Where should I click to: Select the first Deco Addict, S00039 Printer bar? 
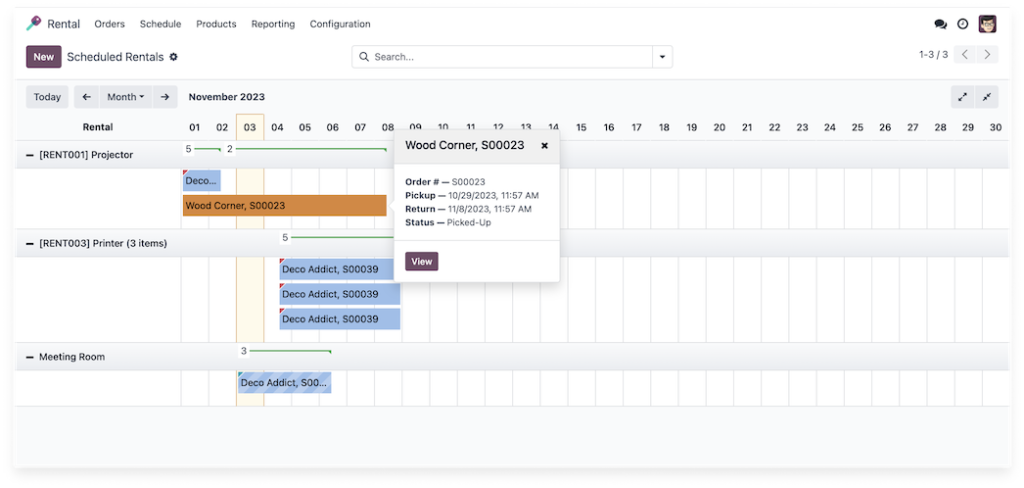[x=336, y=269]
